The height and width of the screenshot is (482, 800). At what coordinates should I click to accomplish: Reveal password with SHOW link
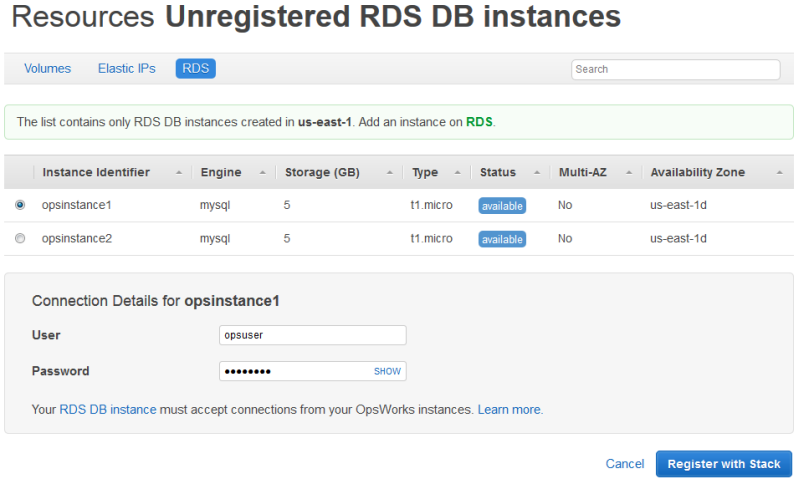[387, 371]
